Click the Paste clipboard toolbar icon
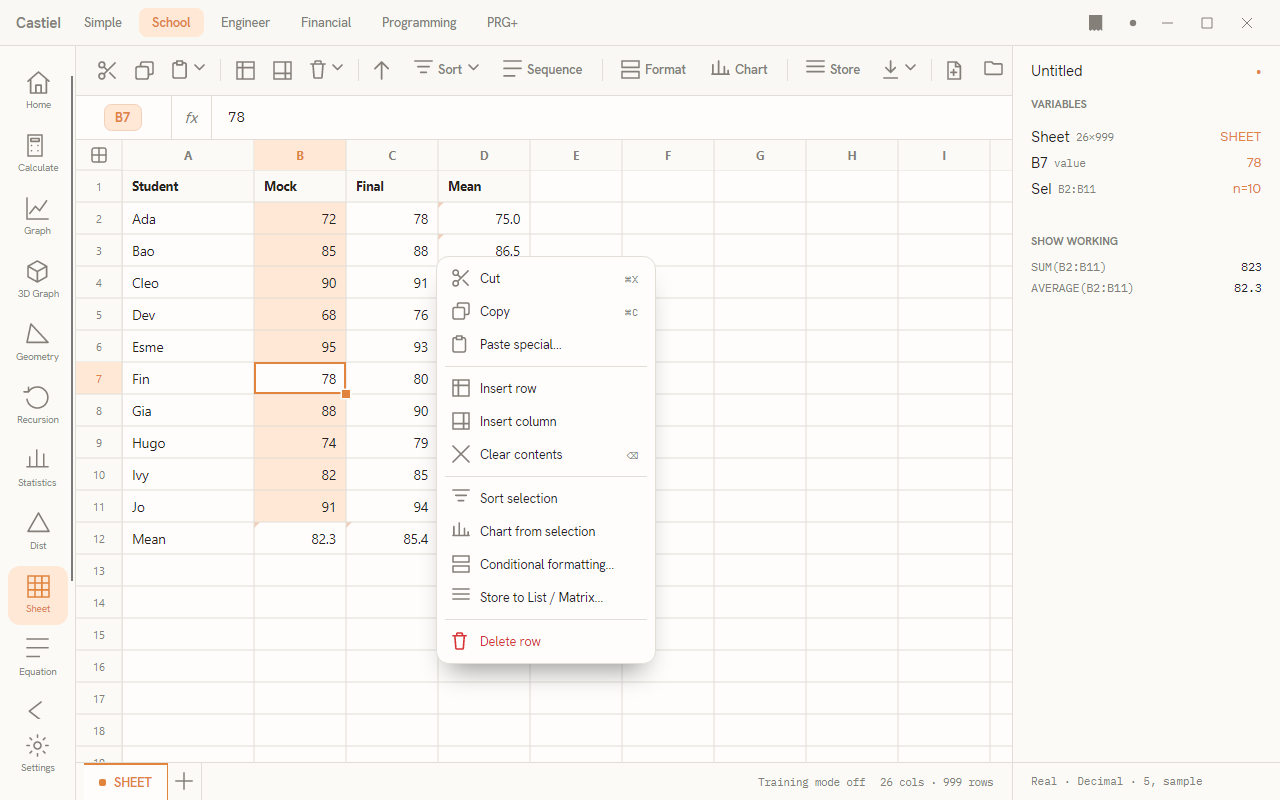The height and width of the screenshot is (800, 1280). click(x=179, y=70)
